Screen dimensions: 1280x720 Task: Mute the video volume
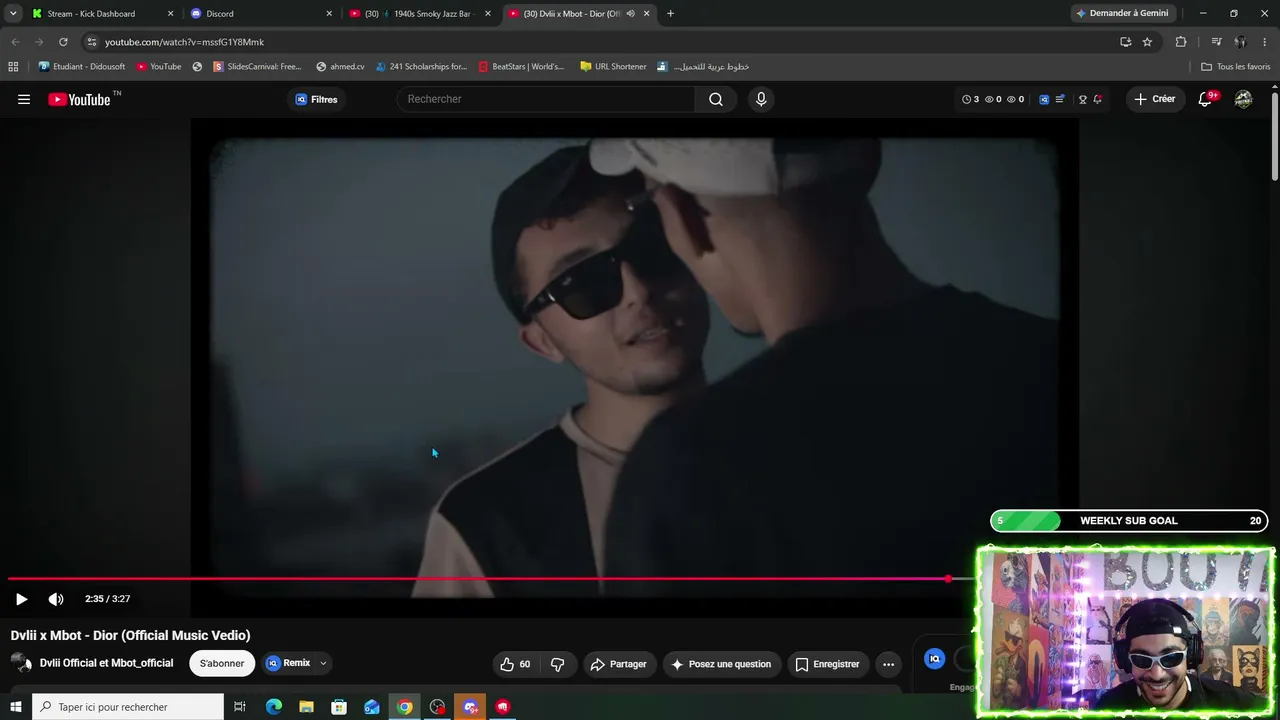point(56,599)
